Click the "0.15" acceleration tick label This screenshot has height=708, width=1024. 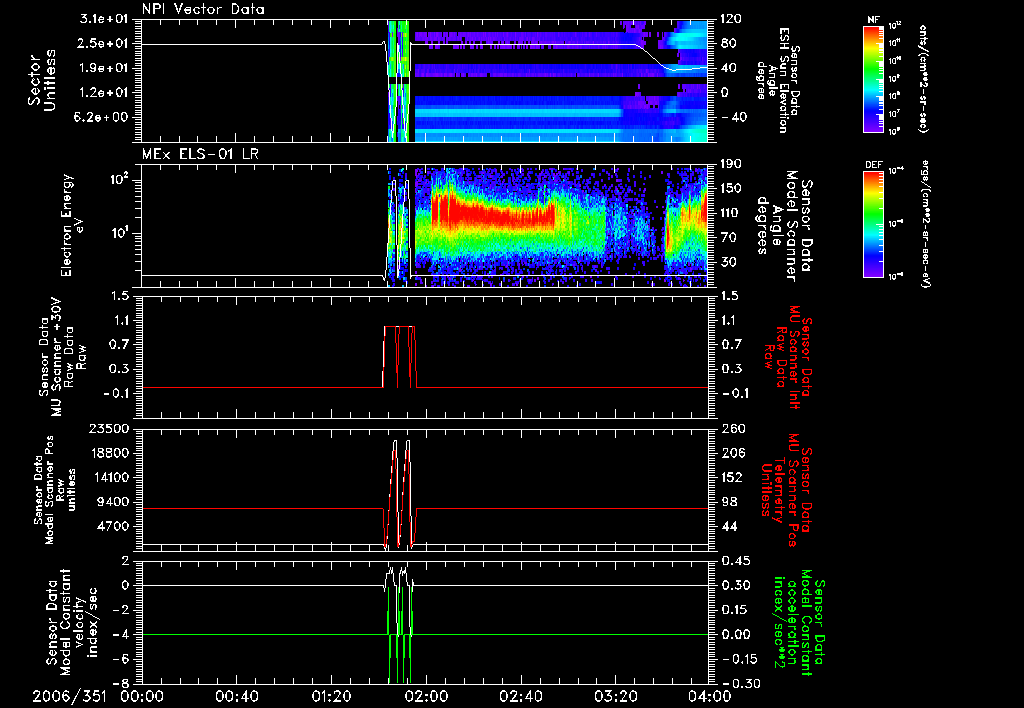pyautogui.click(x=735, y=610)
